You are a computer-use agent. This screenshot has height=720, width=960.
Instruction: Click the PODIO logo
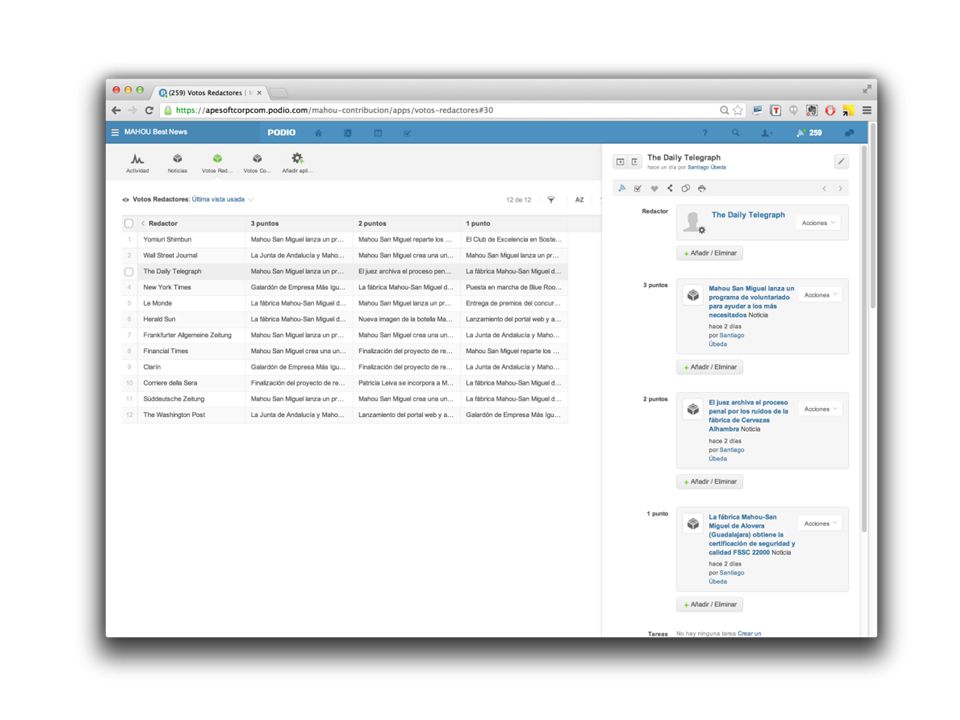281,133
